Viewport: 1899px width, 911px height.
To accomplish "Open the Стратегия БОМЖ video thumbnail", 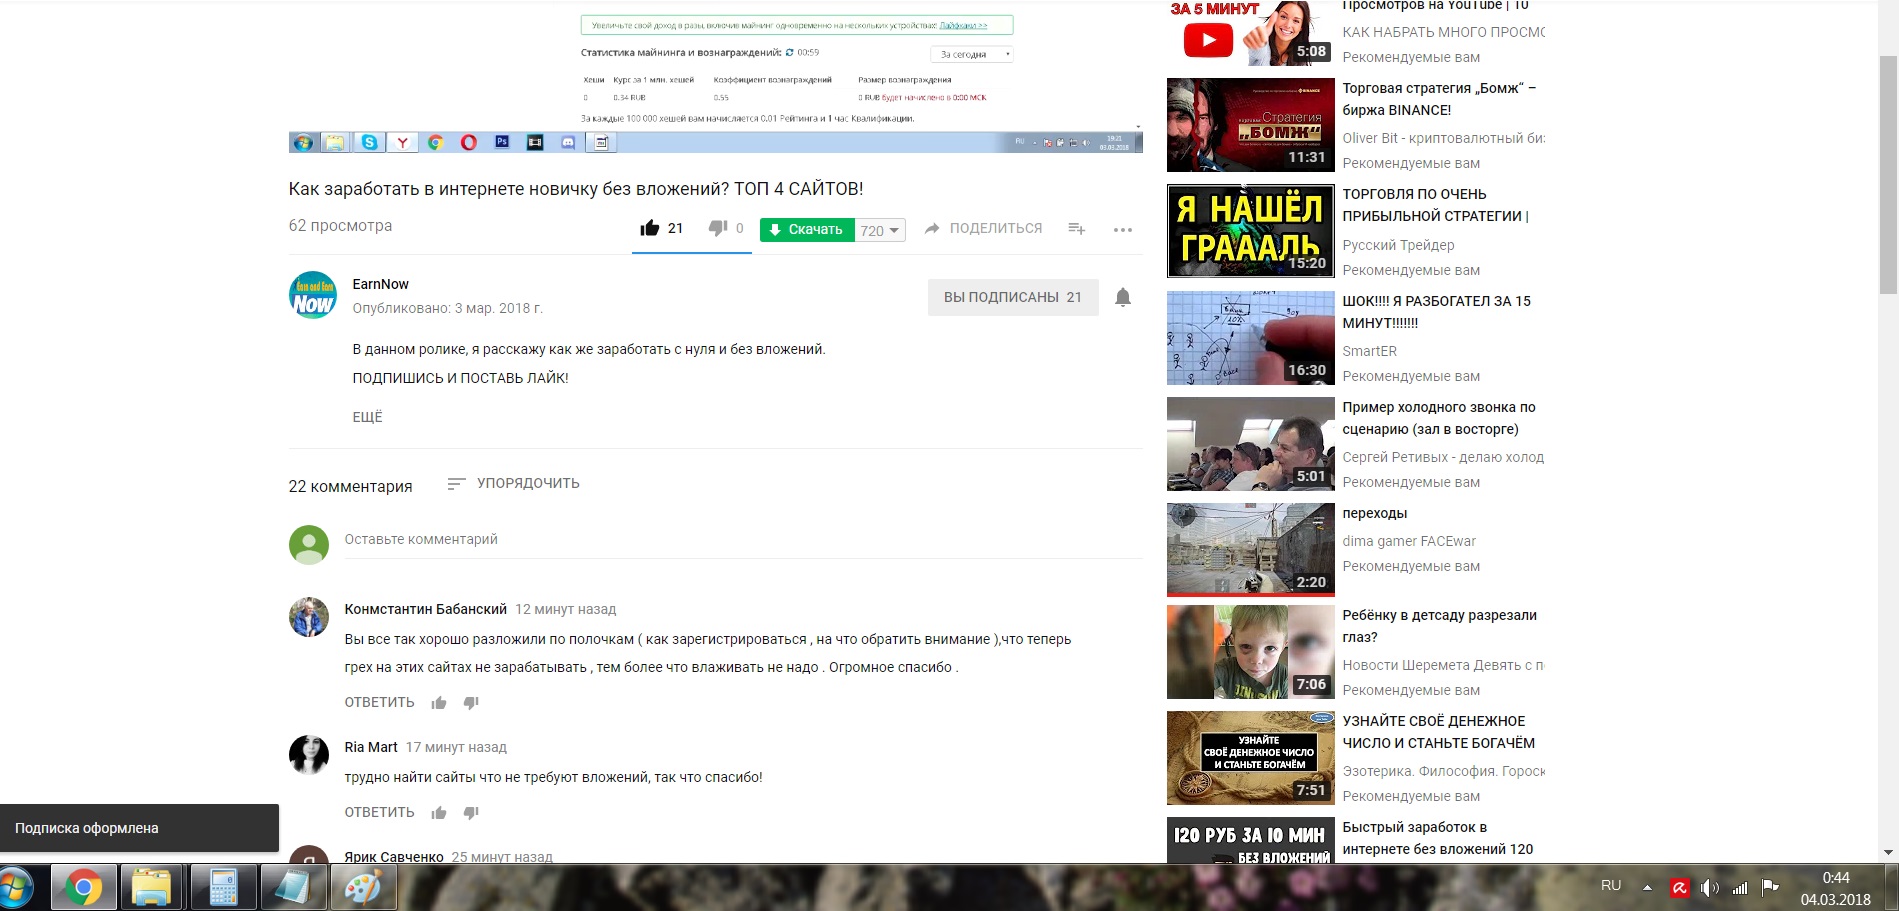I will click(1251, 125).
